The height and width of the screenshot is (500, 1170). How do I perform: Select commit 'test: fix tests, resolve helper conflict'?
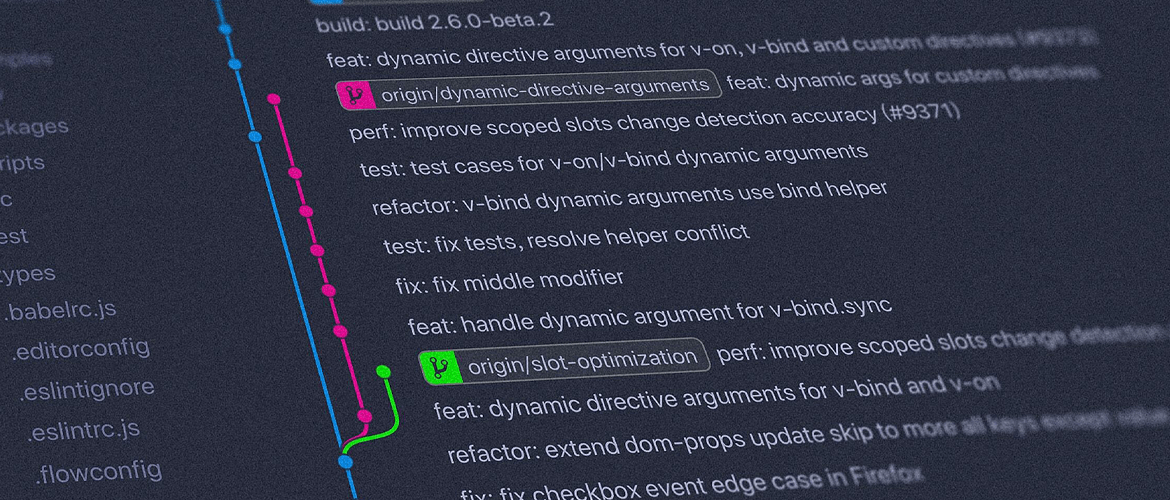tap(565, 238)
